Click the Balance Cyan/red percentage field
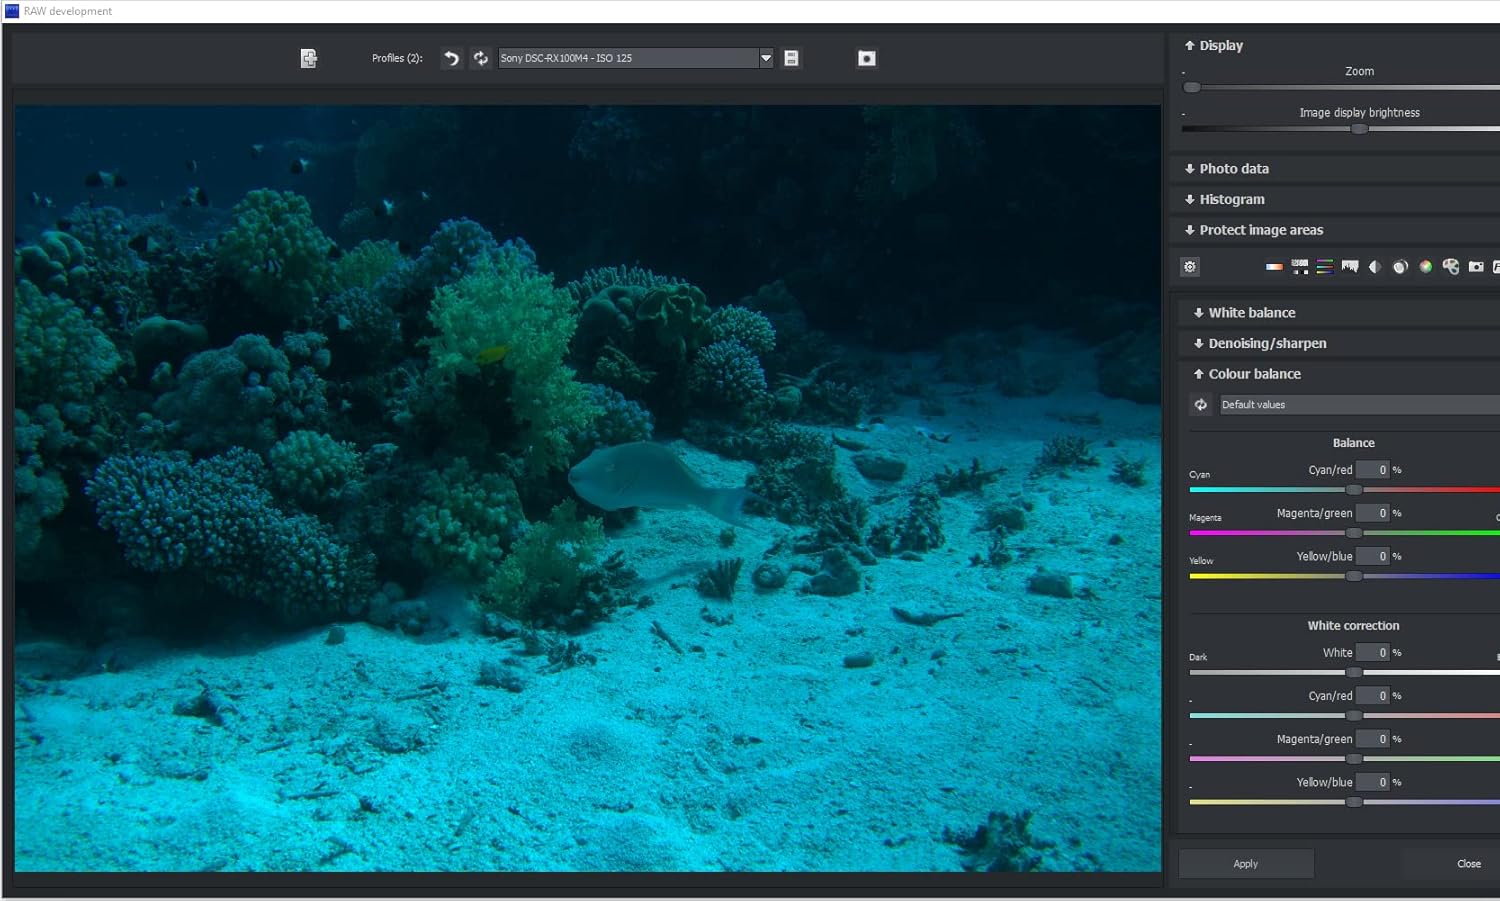The width and height of the screenshot is (1500, 901). [1373, 470]
